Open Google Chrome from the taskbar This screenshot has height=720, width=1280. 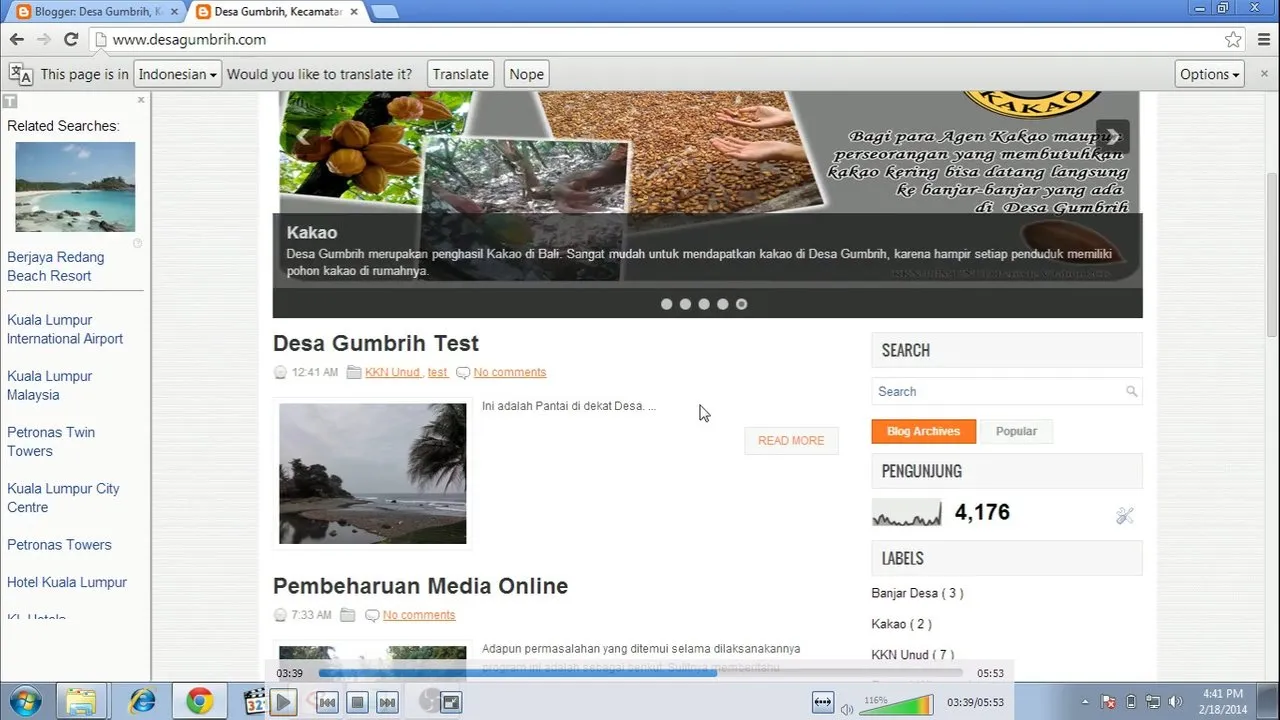point(199,702)
